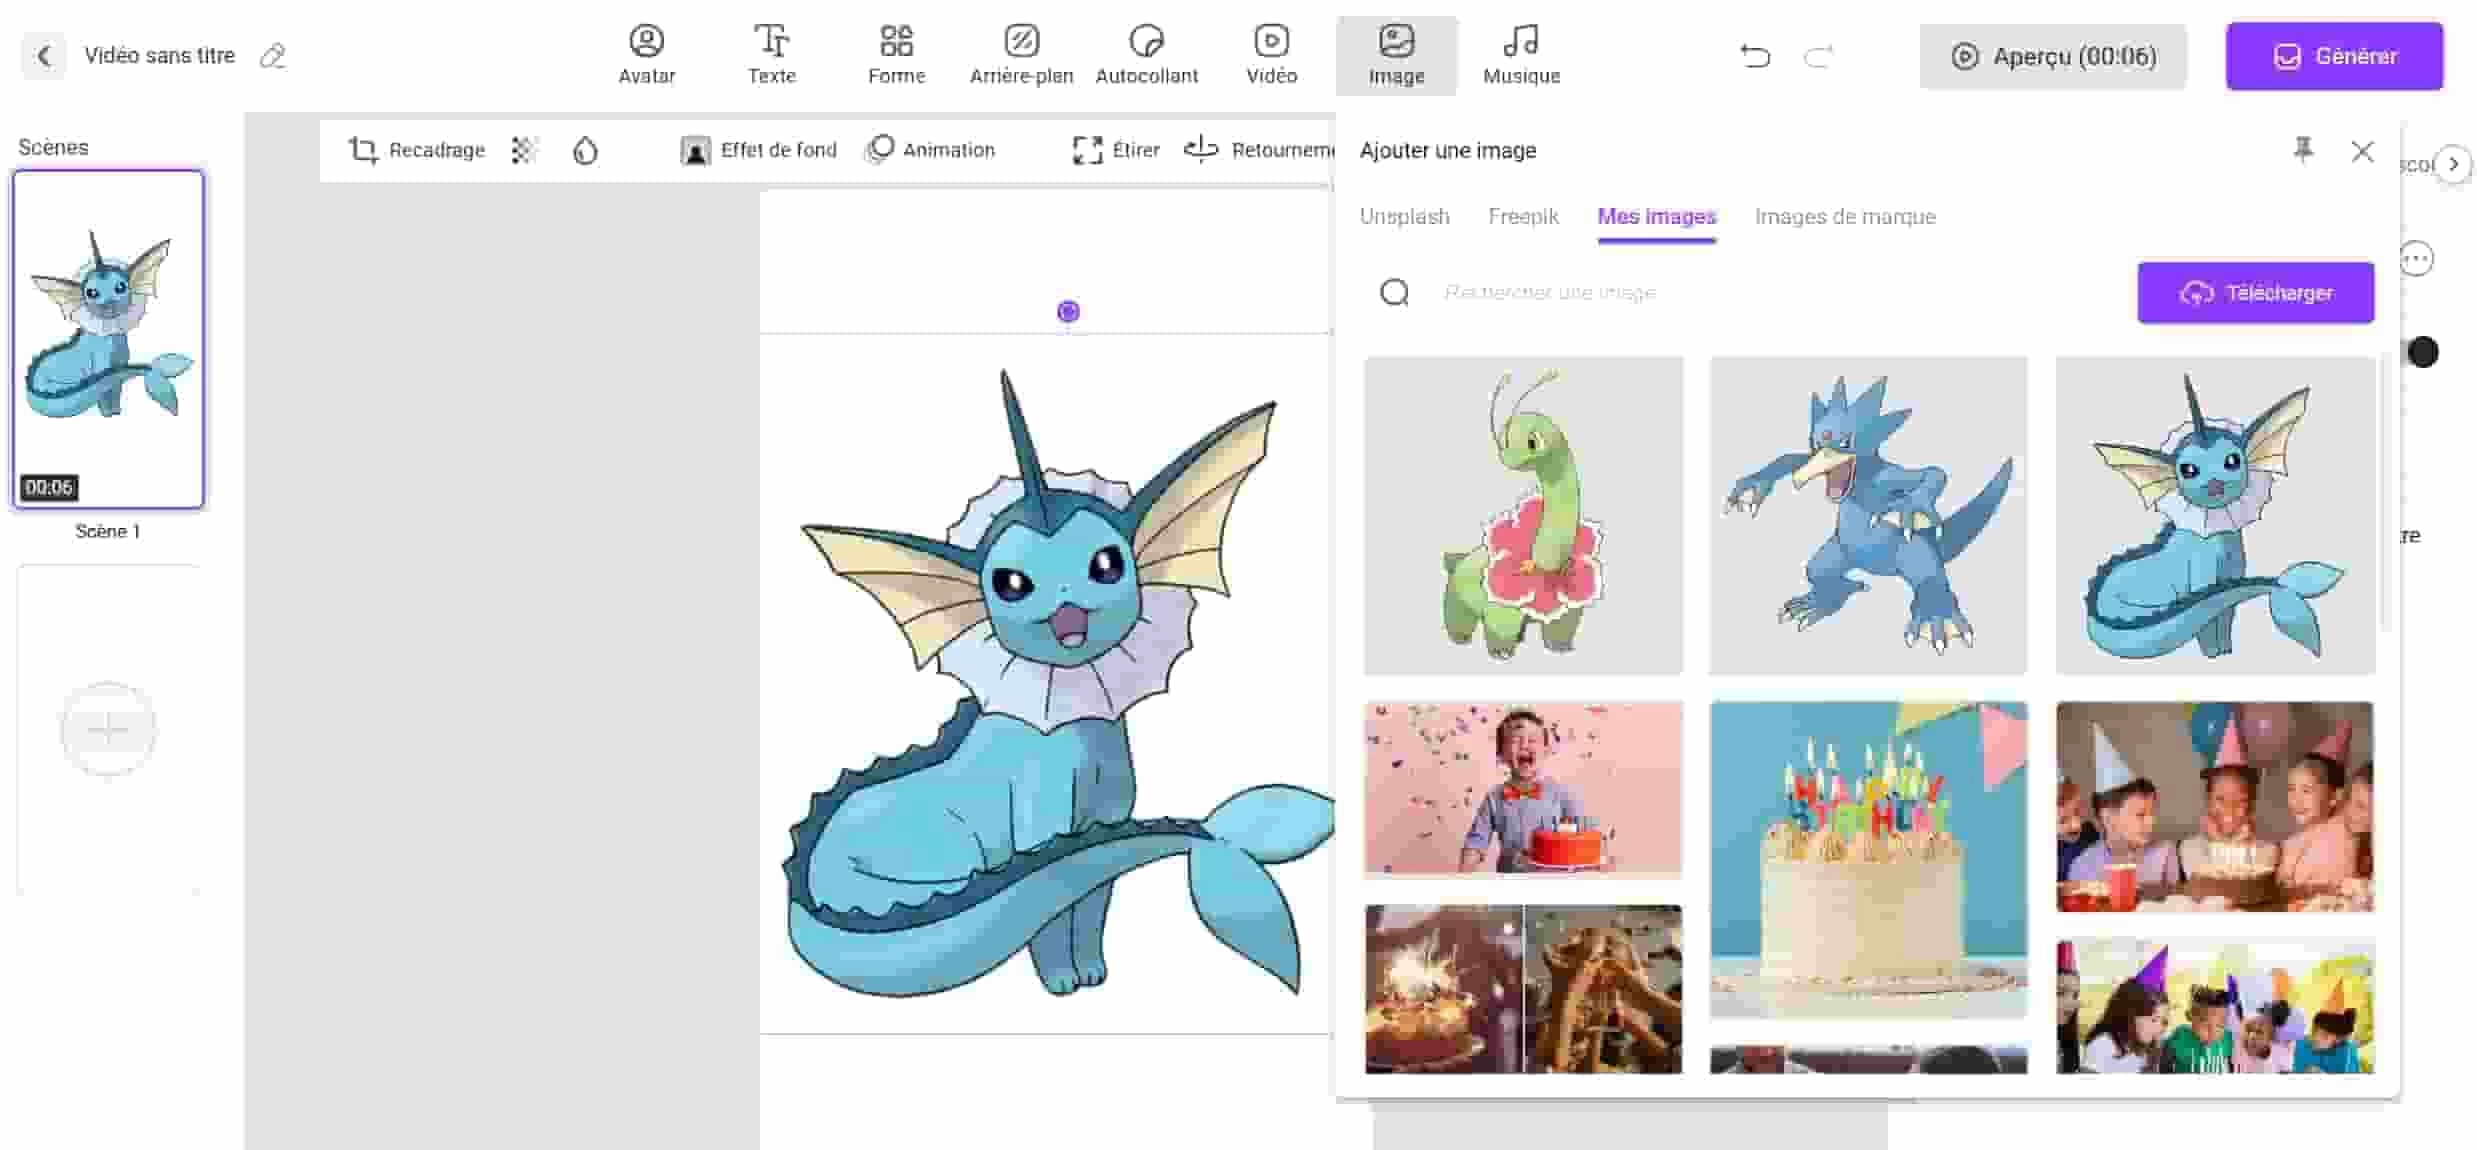Click the image panel scrollbar
Image resolution: width=2477 pixels, height=1150 pixels.
click(2384, 490)
